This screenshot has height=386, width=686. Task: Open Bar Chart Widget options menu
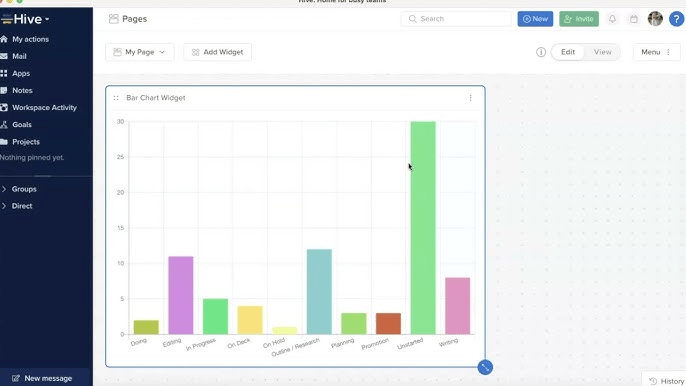coord(470,98)
